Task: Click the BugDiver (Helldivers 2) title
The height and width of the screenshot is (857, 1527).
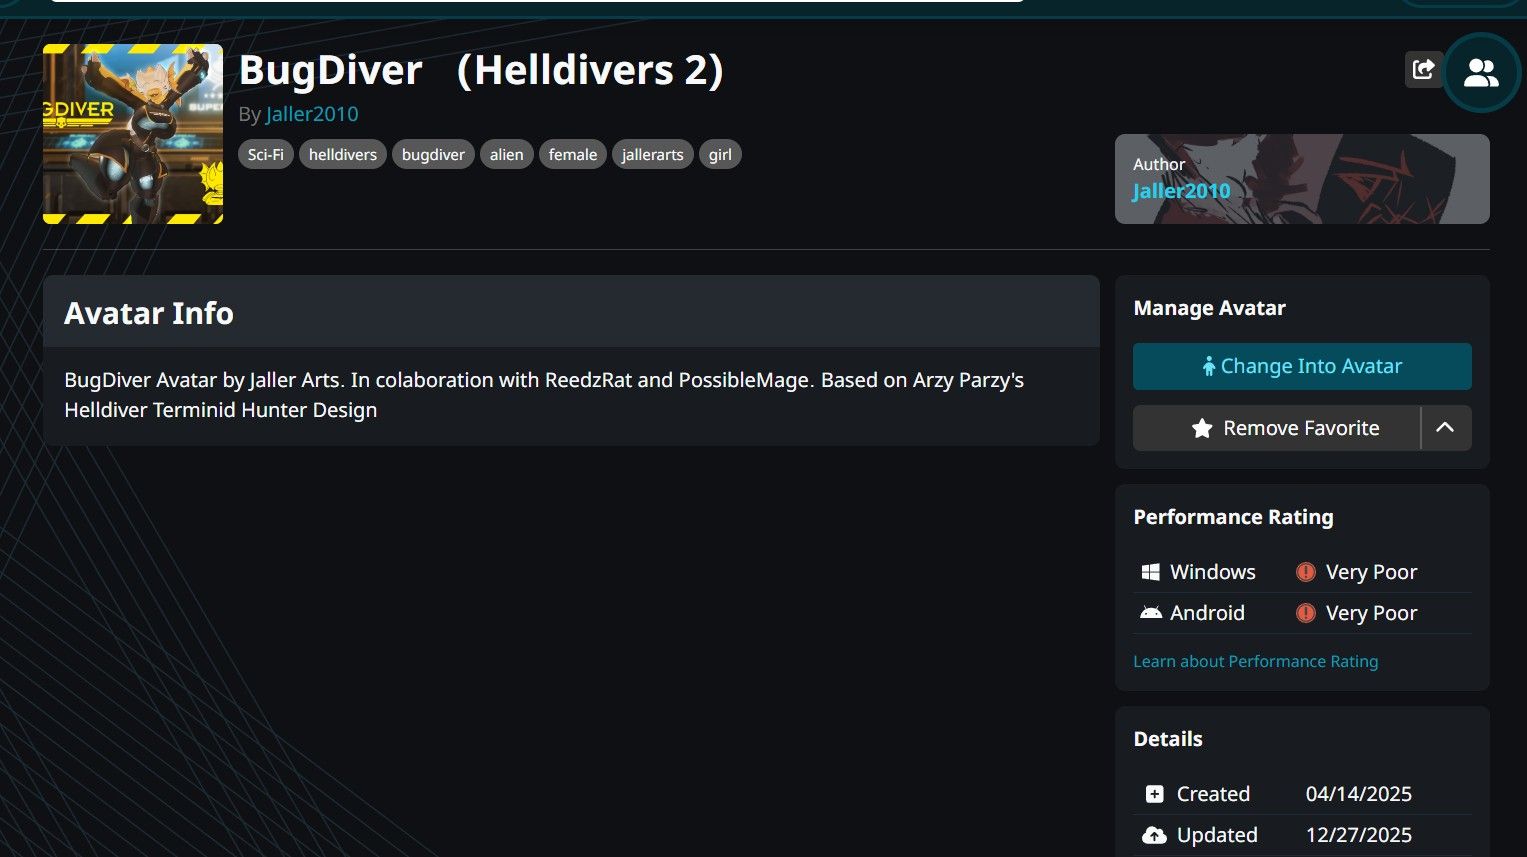Action: click(x=481, y=70)
